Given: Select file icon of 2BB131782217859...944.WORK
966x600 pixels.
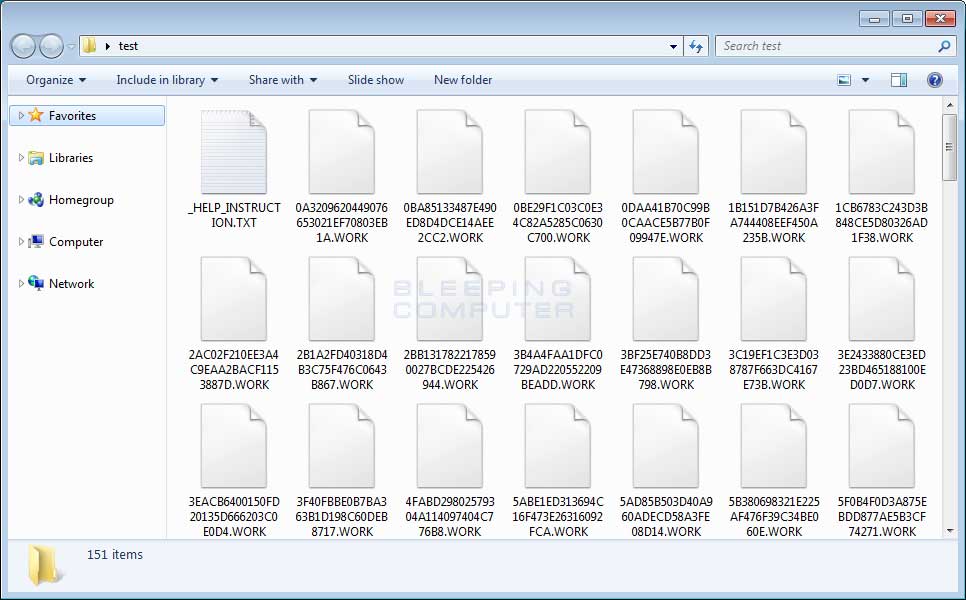Looking at the screenshot, I should 450,299.
